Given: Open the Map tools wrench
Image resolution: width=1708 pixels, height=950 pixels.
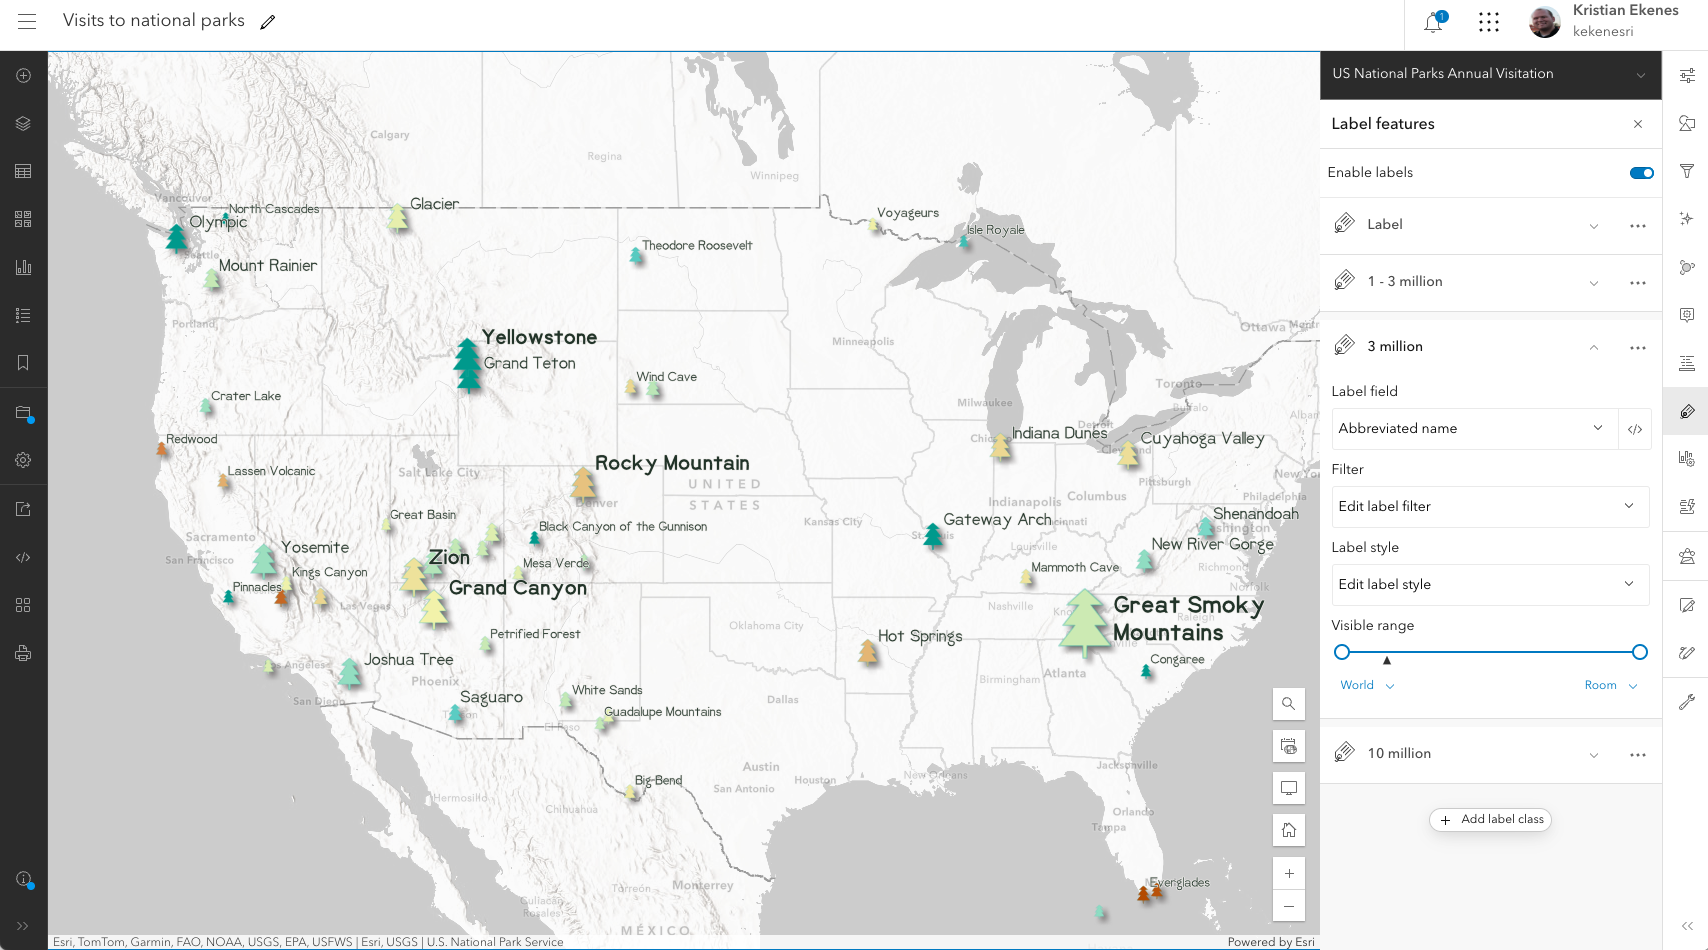Looking at the screenshot, I should [1687, 702].
